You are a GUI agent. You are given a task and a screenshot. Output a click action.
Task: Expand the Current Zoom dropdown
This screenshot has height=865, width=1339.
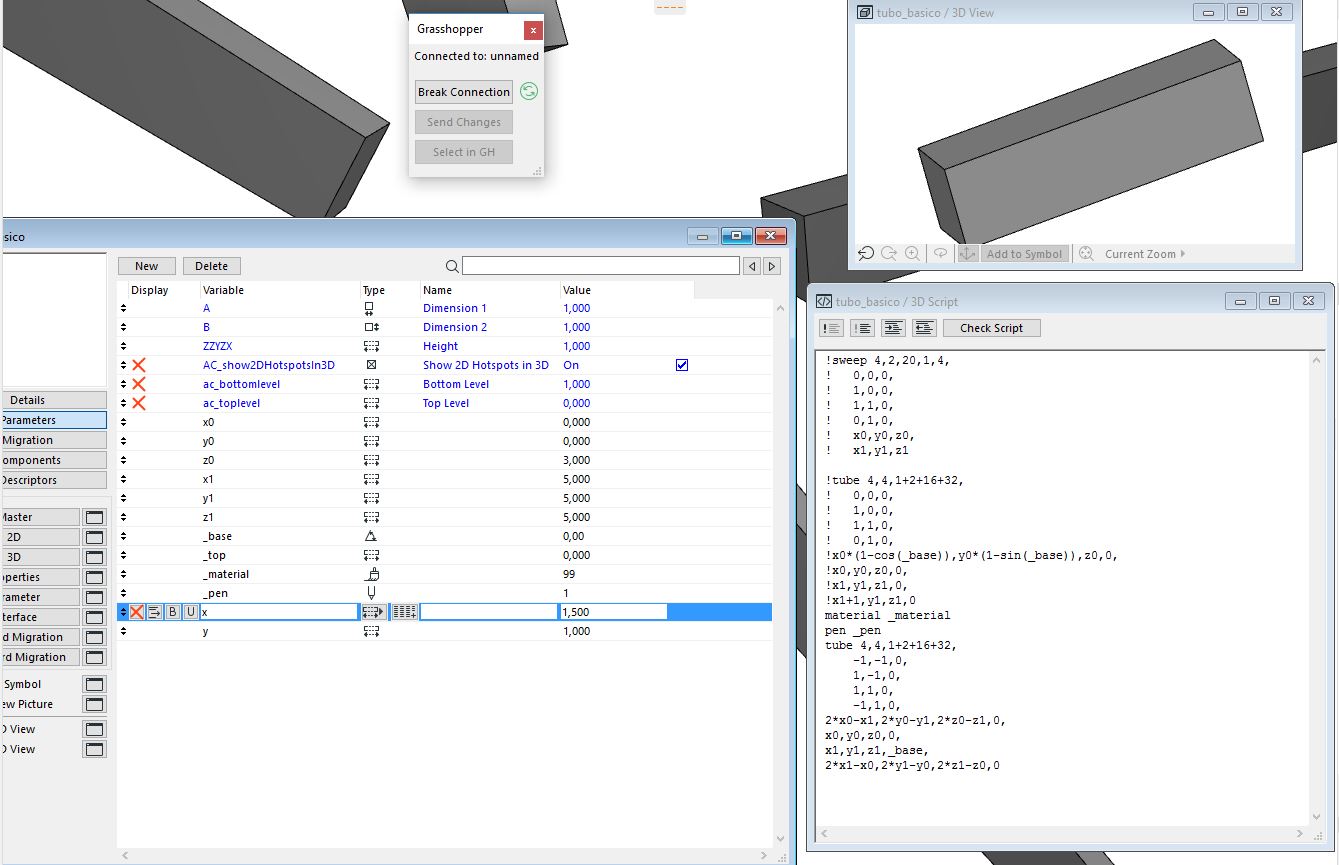(1145, 254)
